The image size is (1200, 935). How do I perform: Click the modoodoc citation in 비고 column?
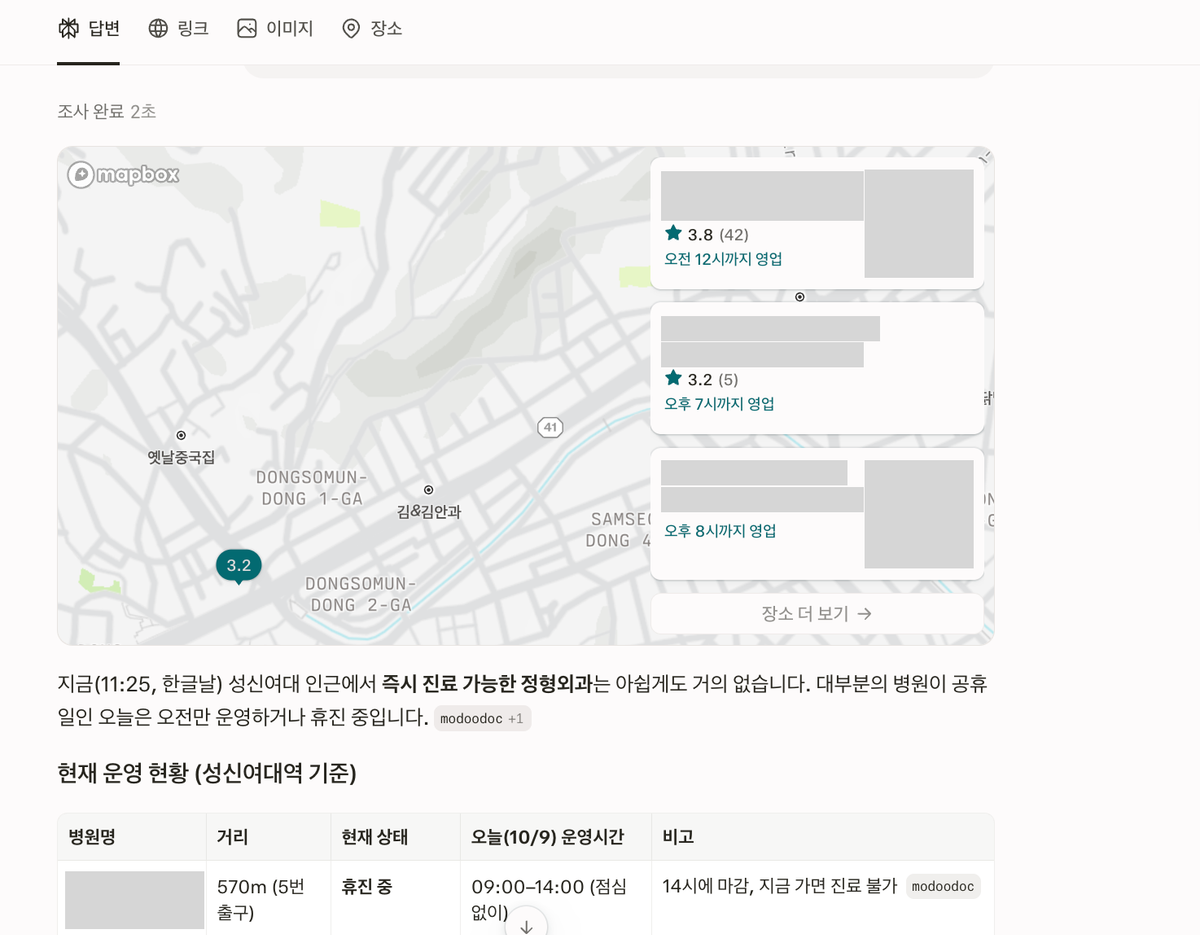943,886
